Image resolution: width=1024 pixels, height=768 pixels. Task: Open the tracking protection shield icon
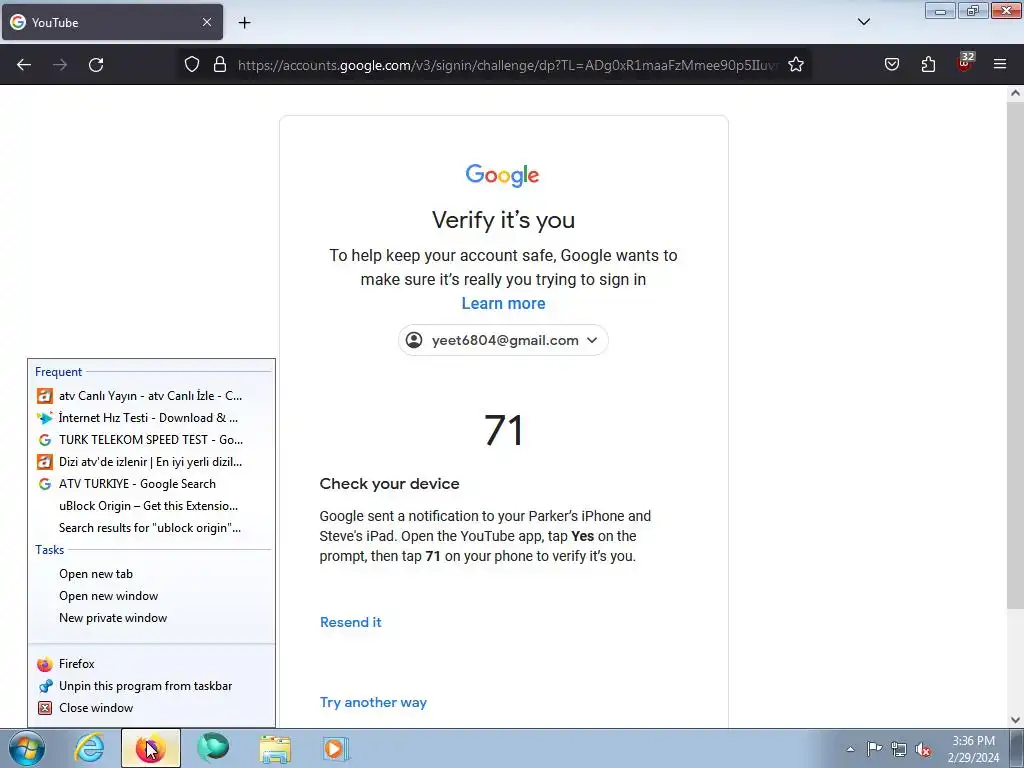(x=191, y=65)
